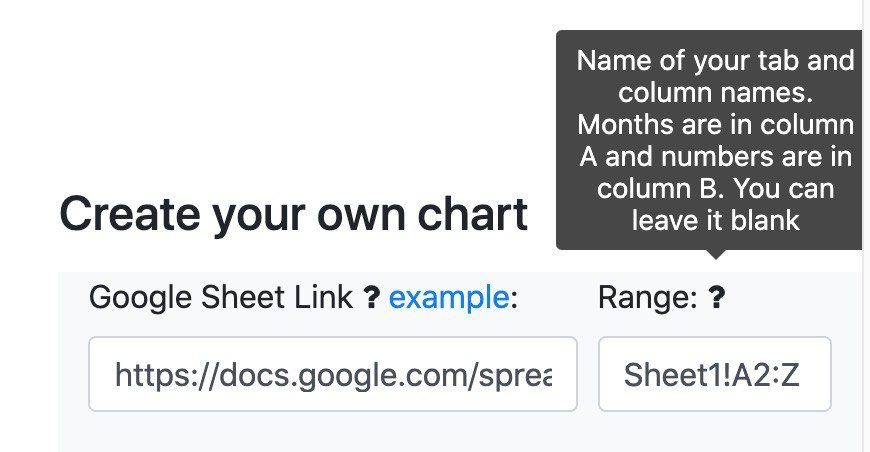The width and height of the screenshot is (870, 452).
Task: Click the colon after the example link
Action: point(513,297)
